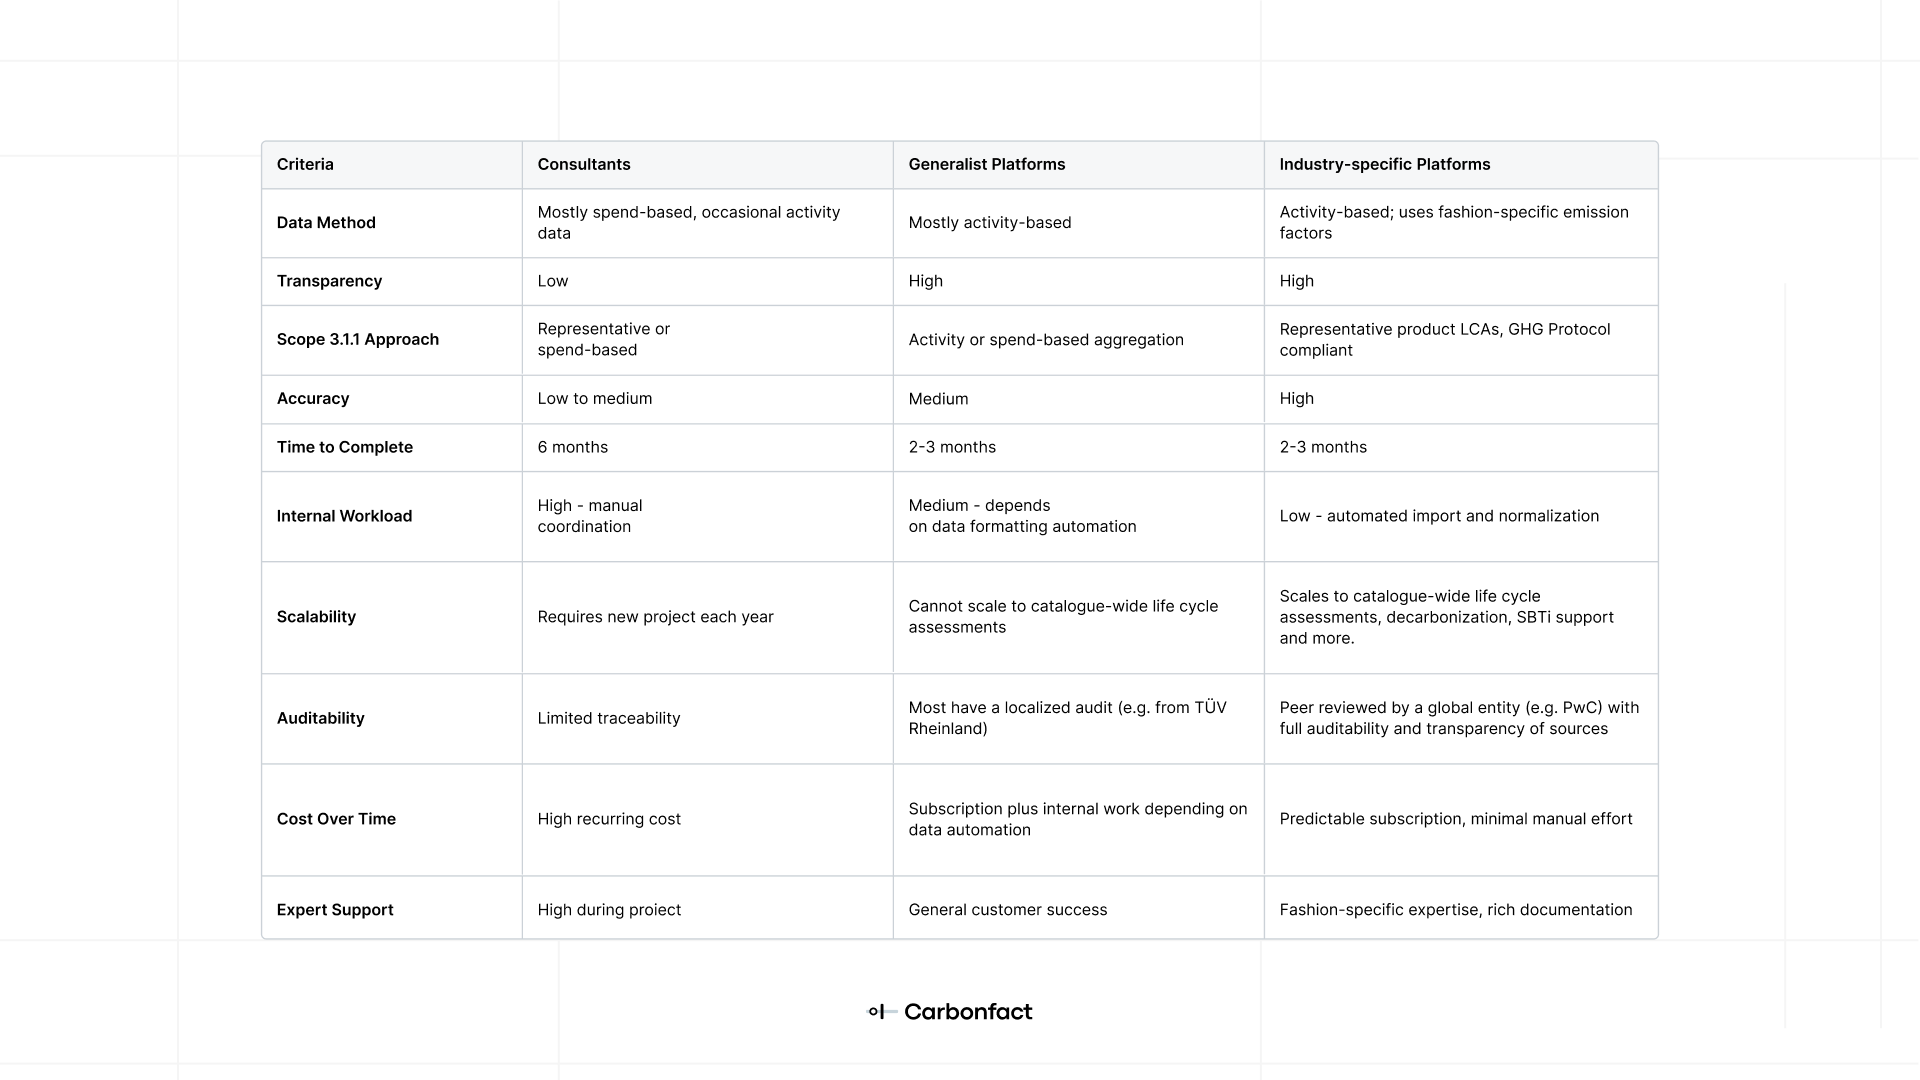Click the Carbonfact wordmark text
This screenshot has height=1080, width=1920.
coord(968,1012)
